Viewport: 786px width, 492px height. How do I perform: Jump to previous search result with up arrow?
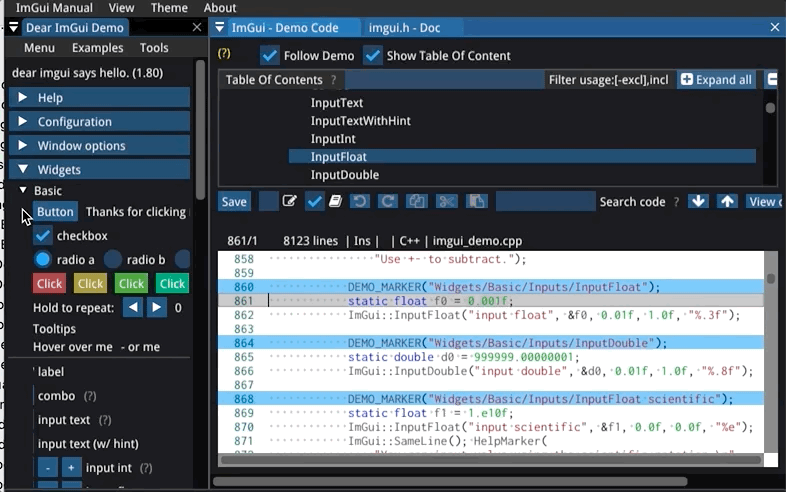[x=727, y=202]
